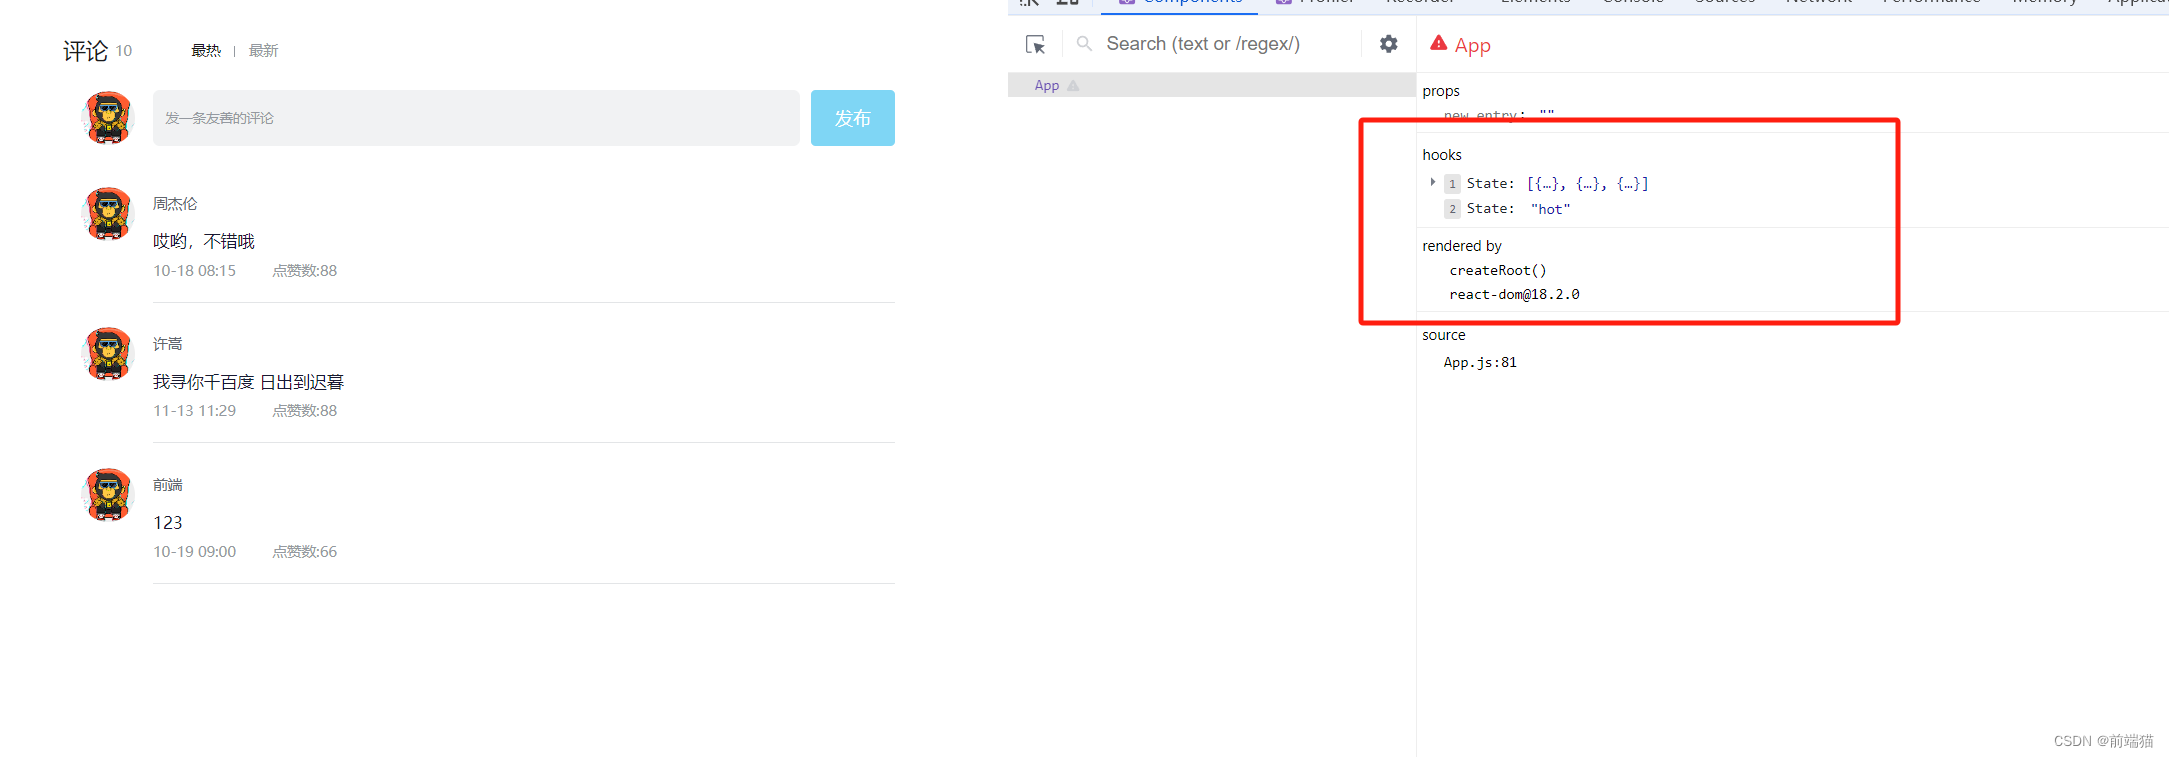Click the rendered by label
The image size is (2169, 757).
click(x=1462, y=246)
